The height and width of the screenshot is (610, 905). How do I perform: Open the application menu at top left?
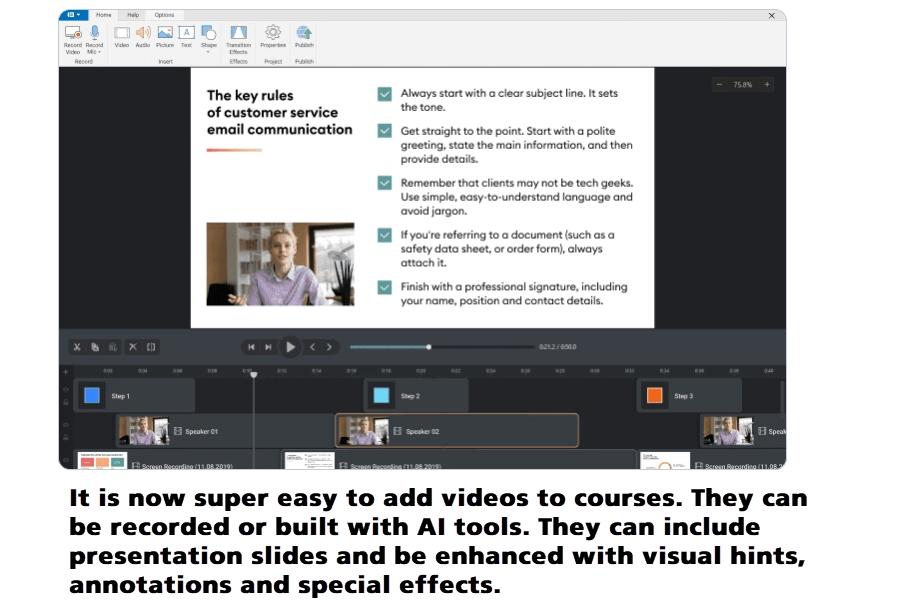tap(72, 15)
